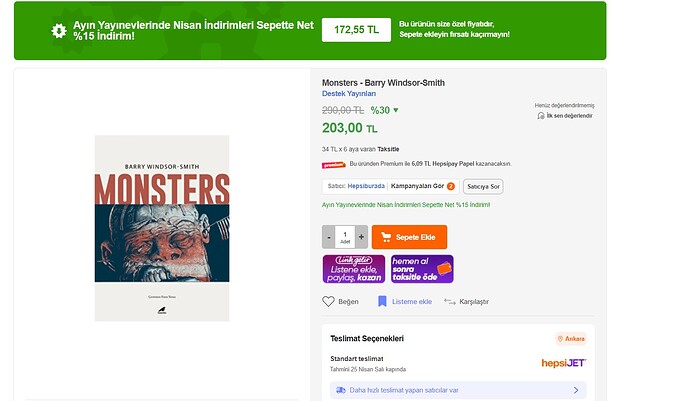Open Kampanyaları Gör campaigns list
This screenshot has height=401, width=690.
[416, 186]
